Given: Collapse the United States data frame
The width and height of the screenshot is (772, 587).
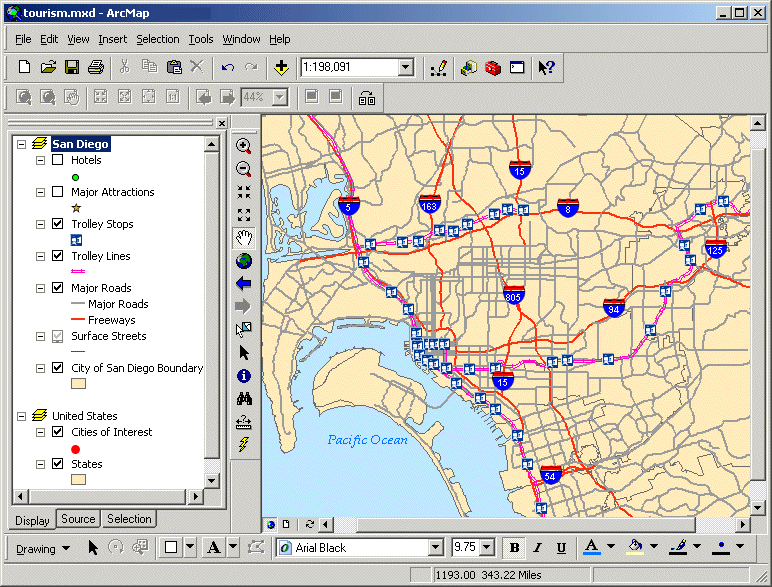Looking at the screenshot, I should click(21, 416).
